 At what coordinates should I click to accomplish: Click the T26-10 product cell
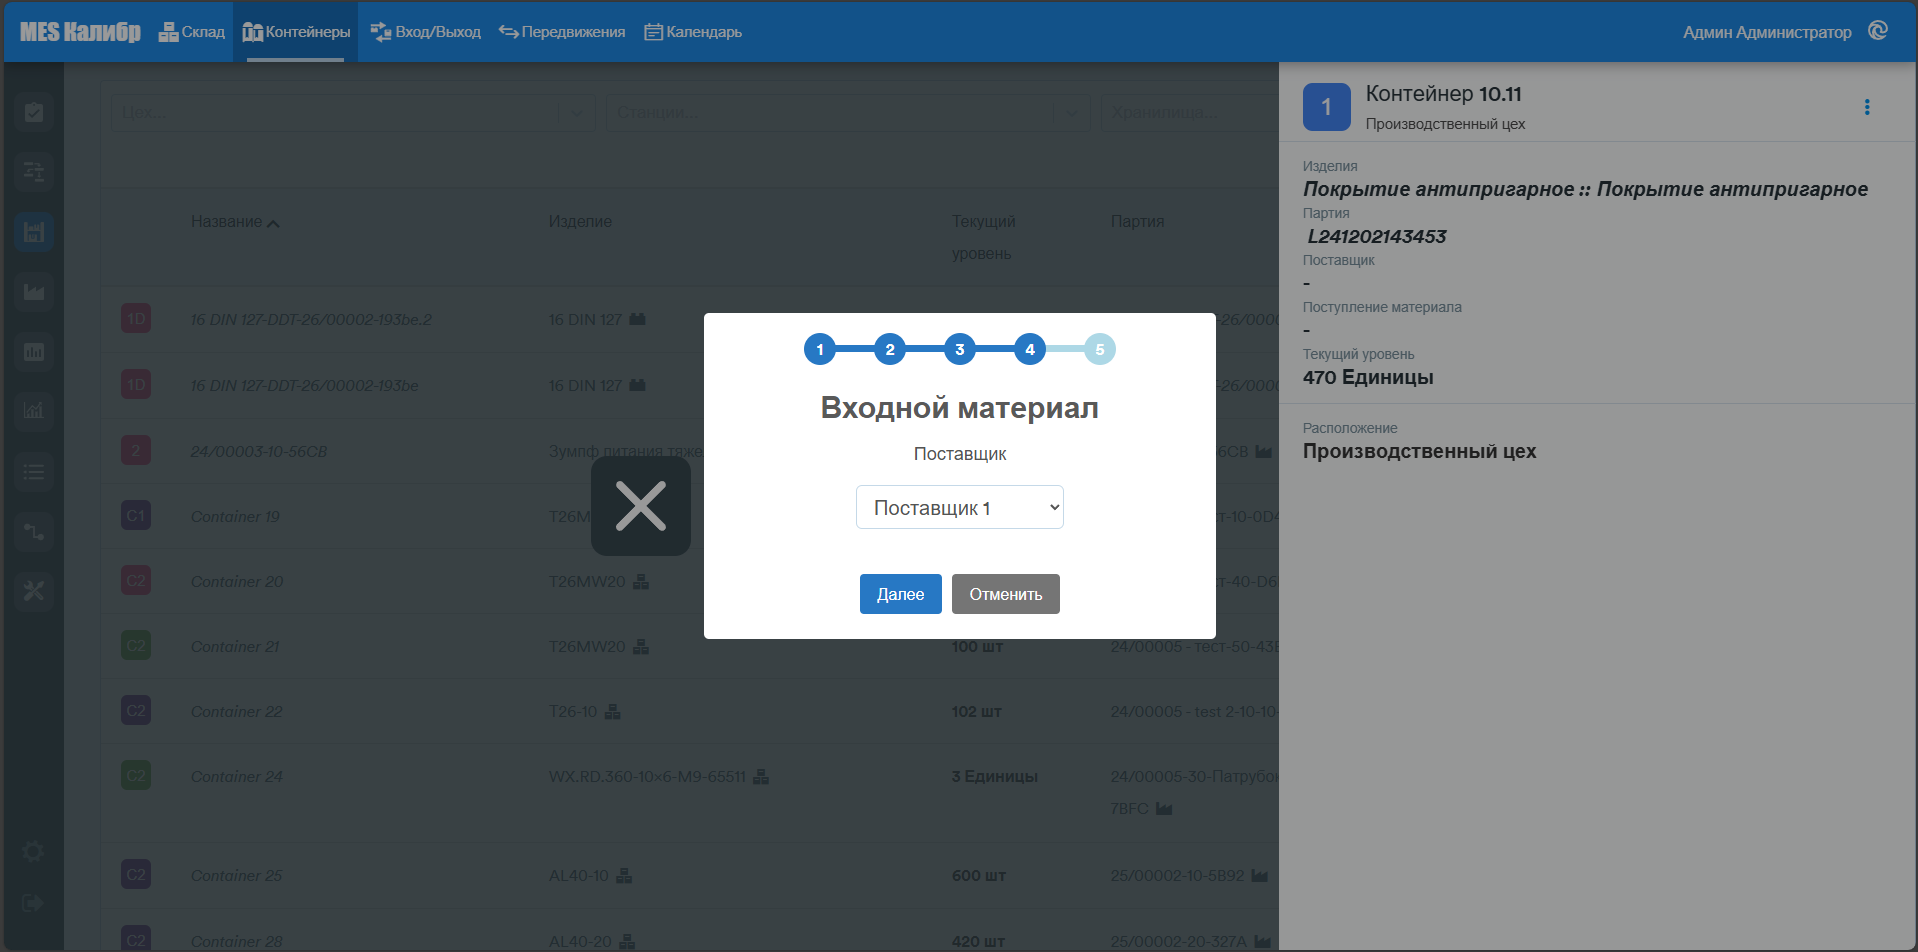[573, 711]
